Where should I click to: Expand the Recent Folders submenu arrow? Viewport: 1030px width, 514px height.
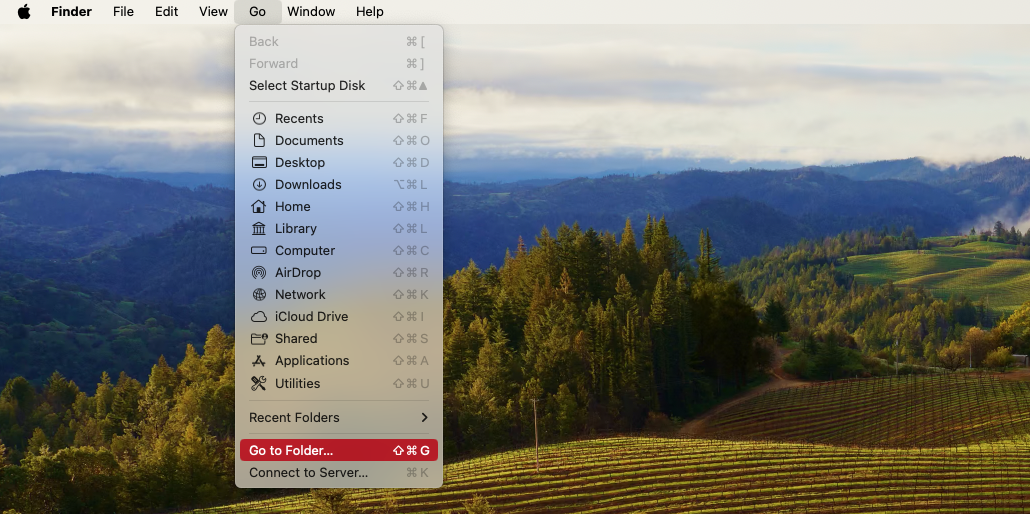(424, 417)
